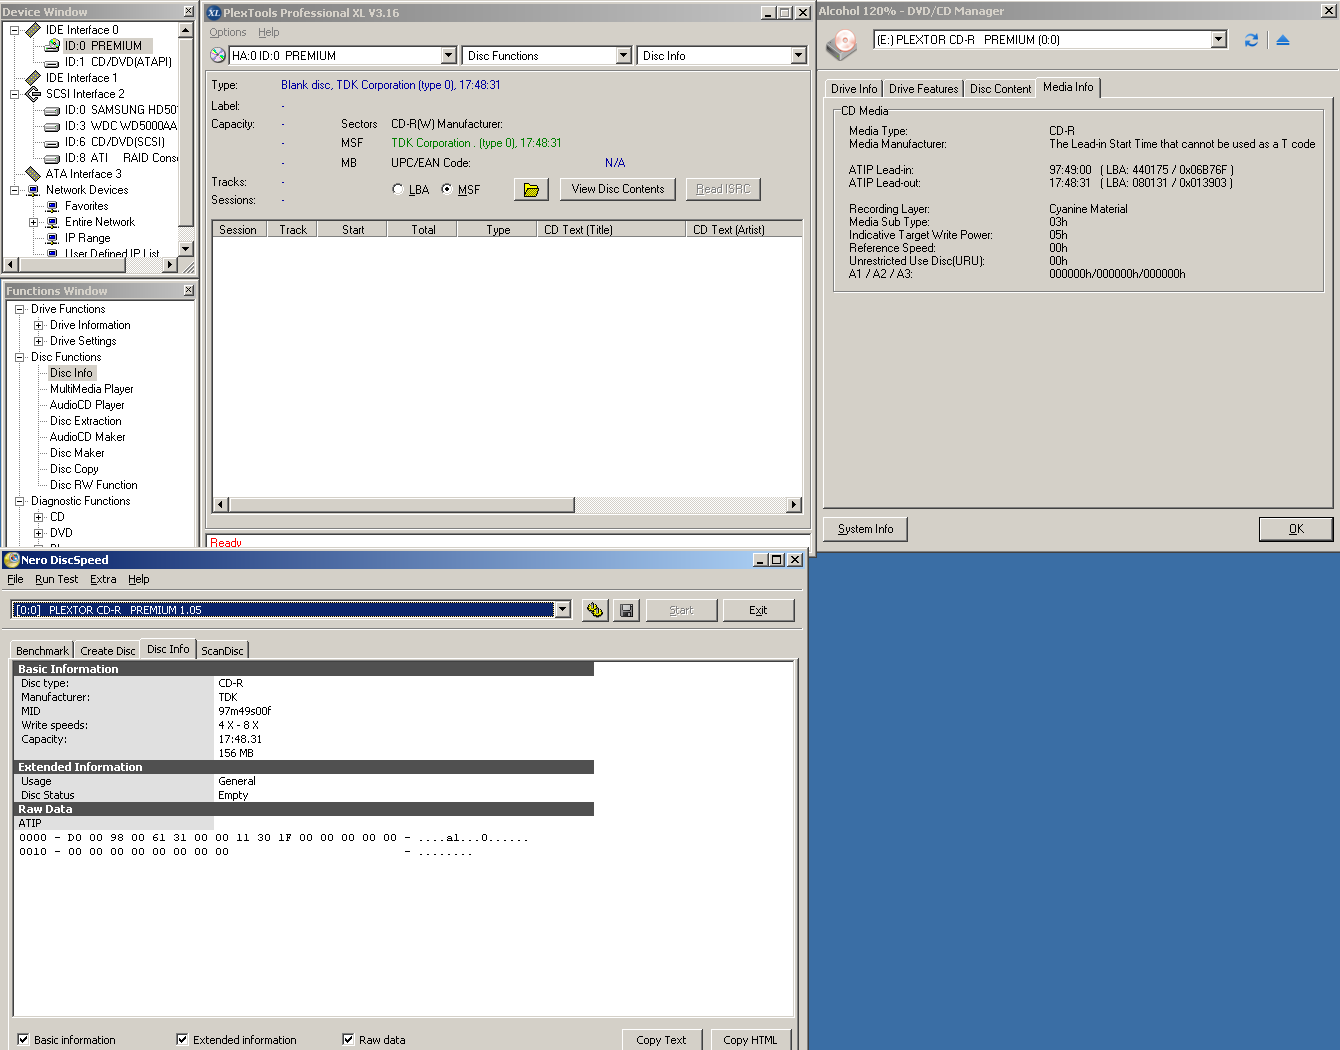Toggle the Raw data checkbox
1340x1050 pixels.
[x=348, y=1039]
